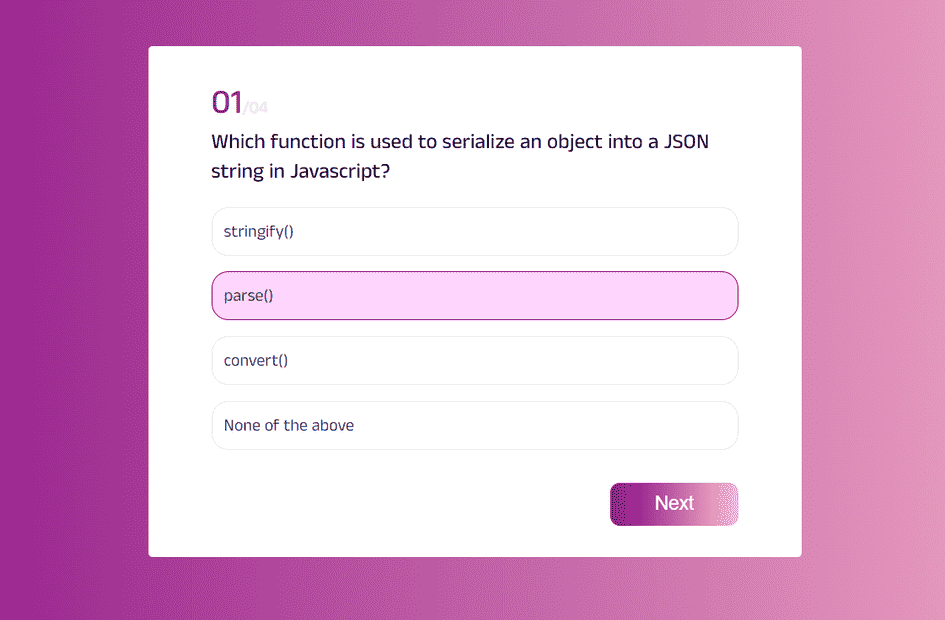Viewport: 945px width, 620px height.
Task: Deselect the pink parse() option box
Action: click(474, 295)
